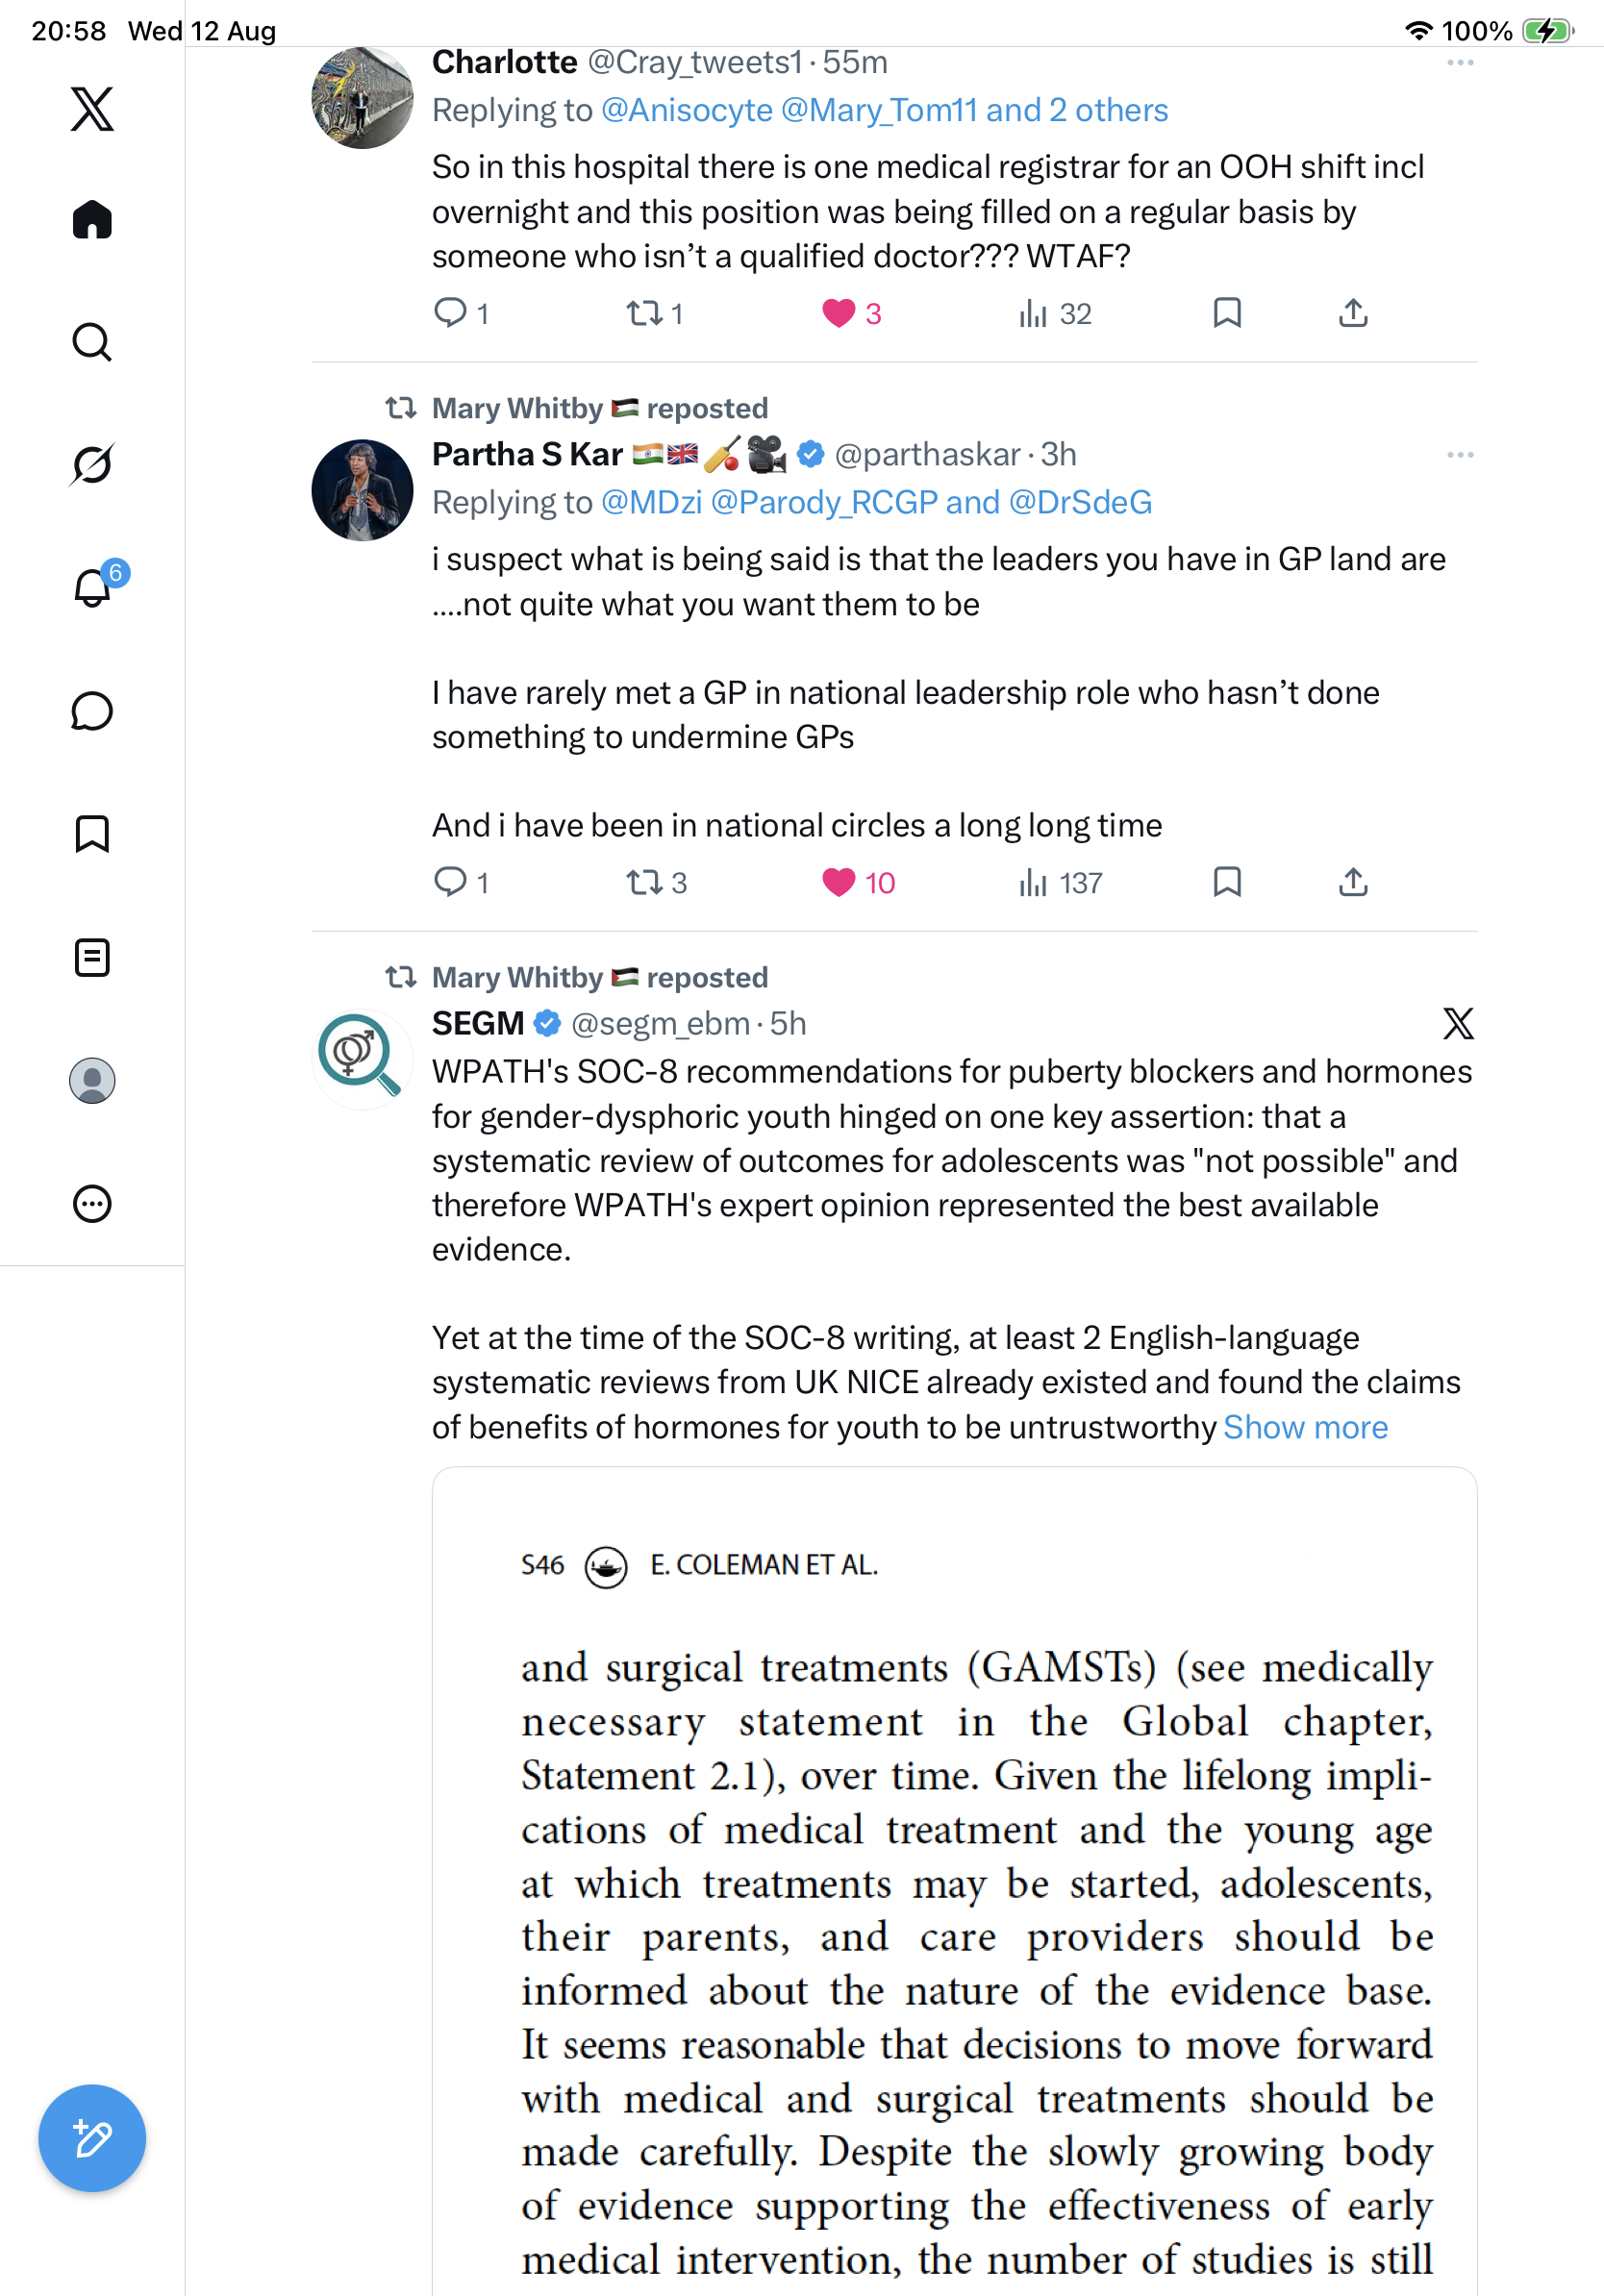Expand the sidebar More circle menu

[x=92, y=1203]
